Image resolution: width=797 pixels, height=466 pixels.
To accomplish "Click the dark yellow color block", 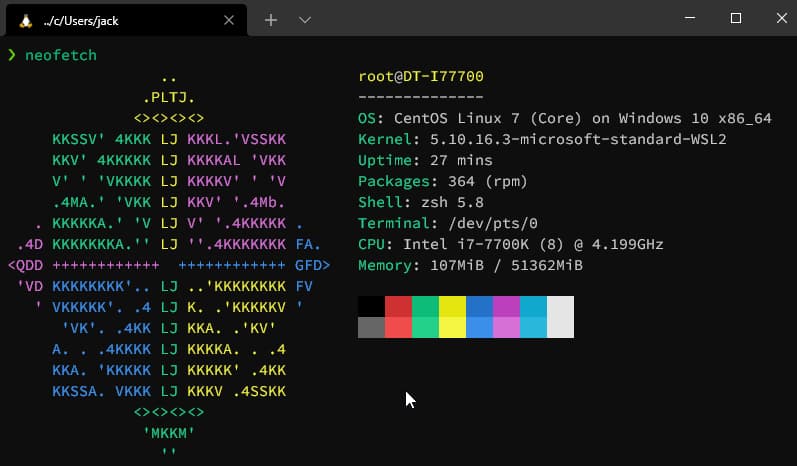I will [452, 306].
